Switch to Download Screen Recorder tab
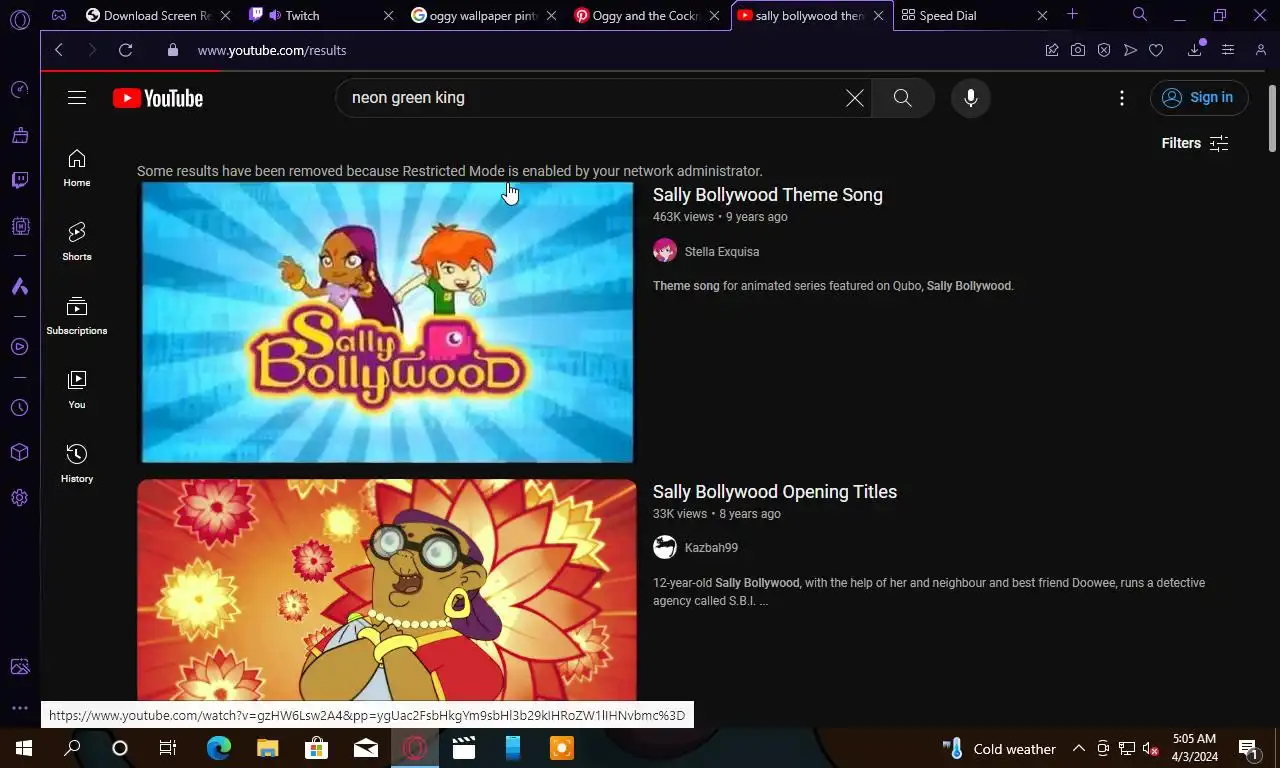This screenshot has height=768, width=1280. [x=147, y=15]
